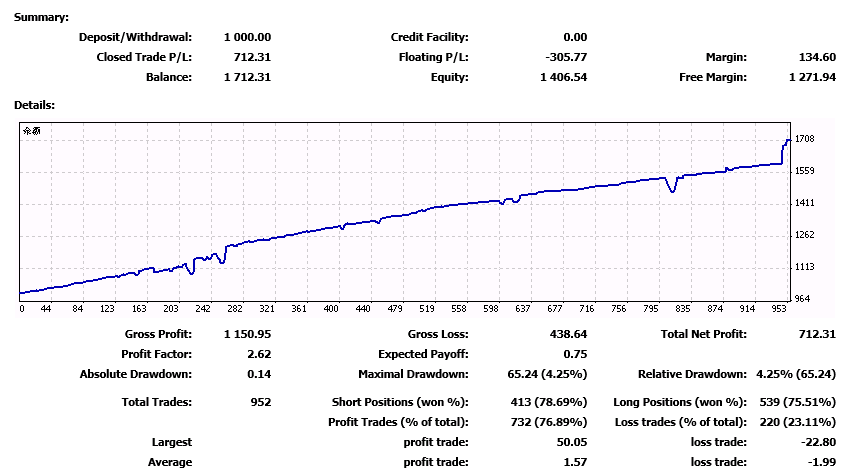The image size is (857, 470).
Task: Select the Total Net Profit value 712.31
Action: tap(817, 334)
